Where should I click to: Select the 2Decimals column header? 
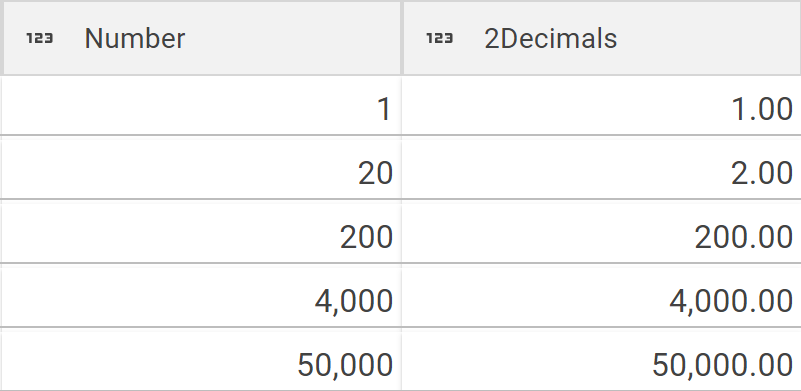pyautogui.click(x=602, y=38)
